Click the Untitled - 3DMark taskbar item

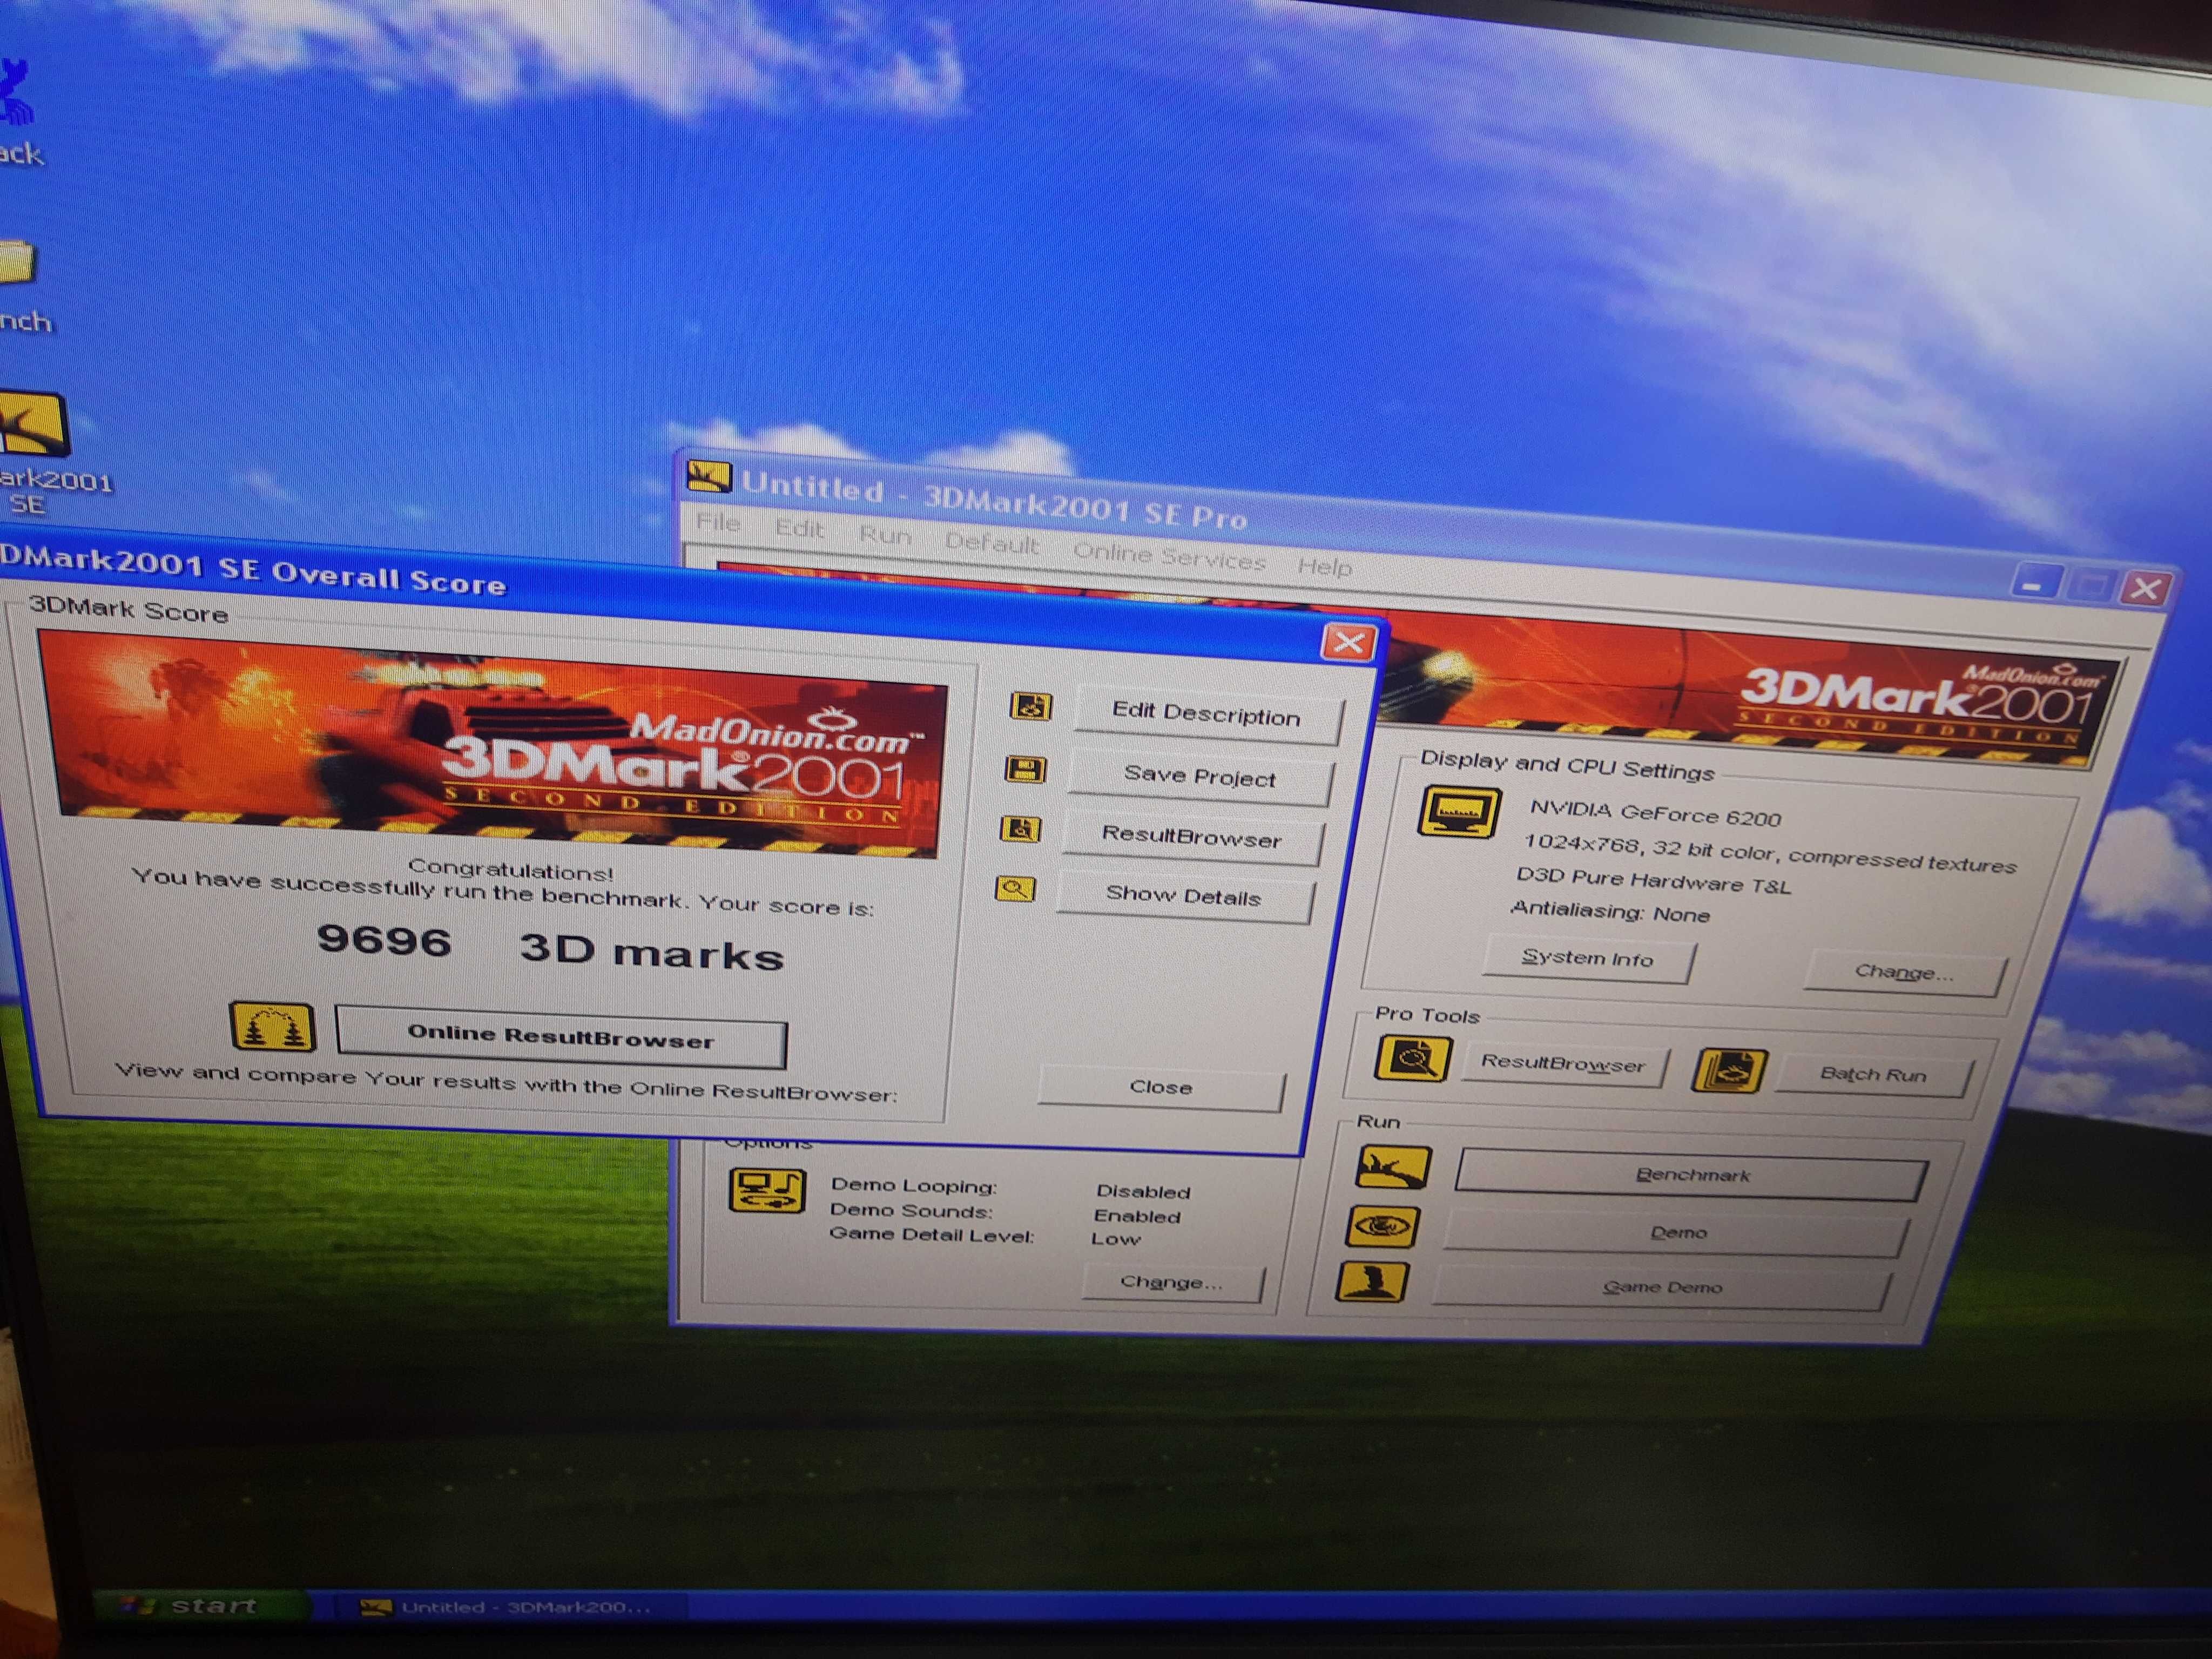512,1607
